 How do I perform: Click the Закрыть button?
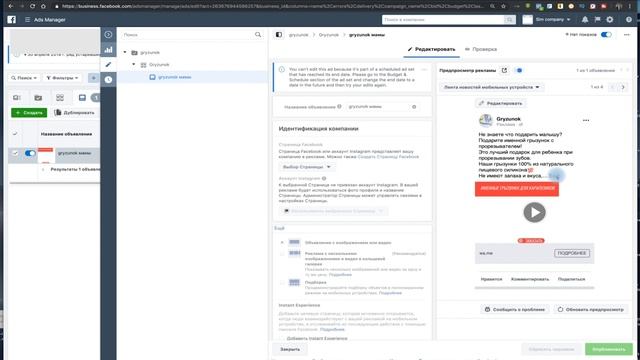pos(290,349)
